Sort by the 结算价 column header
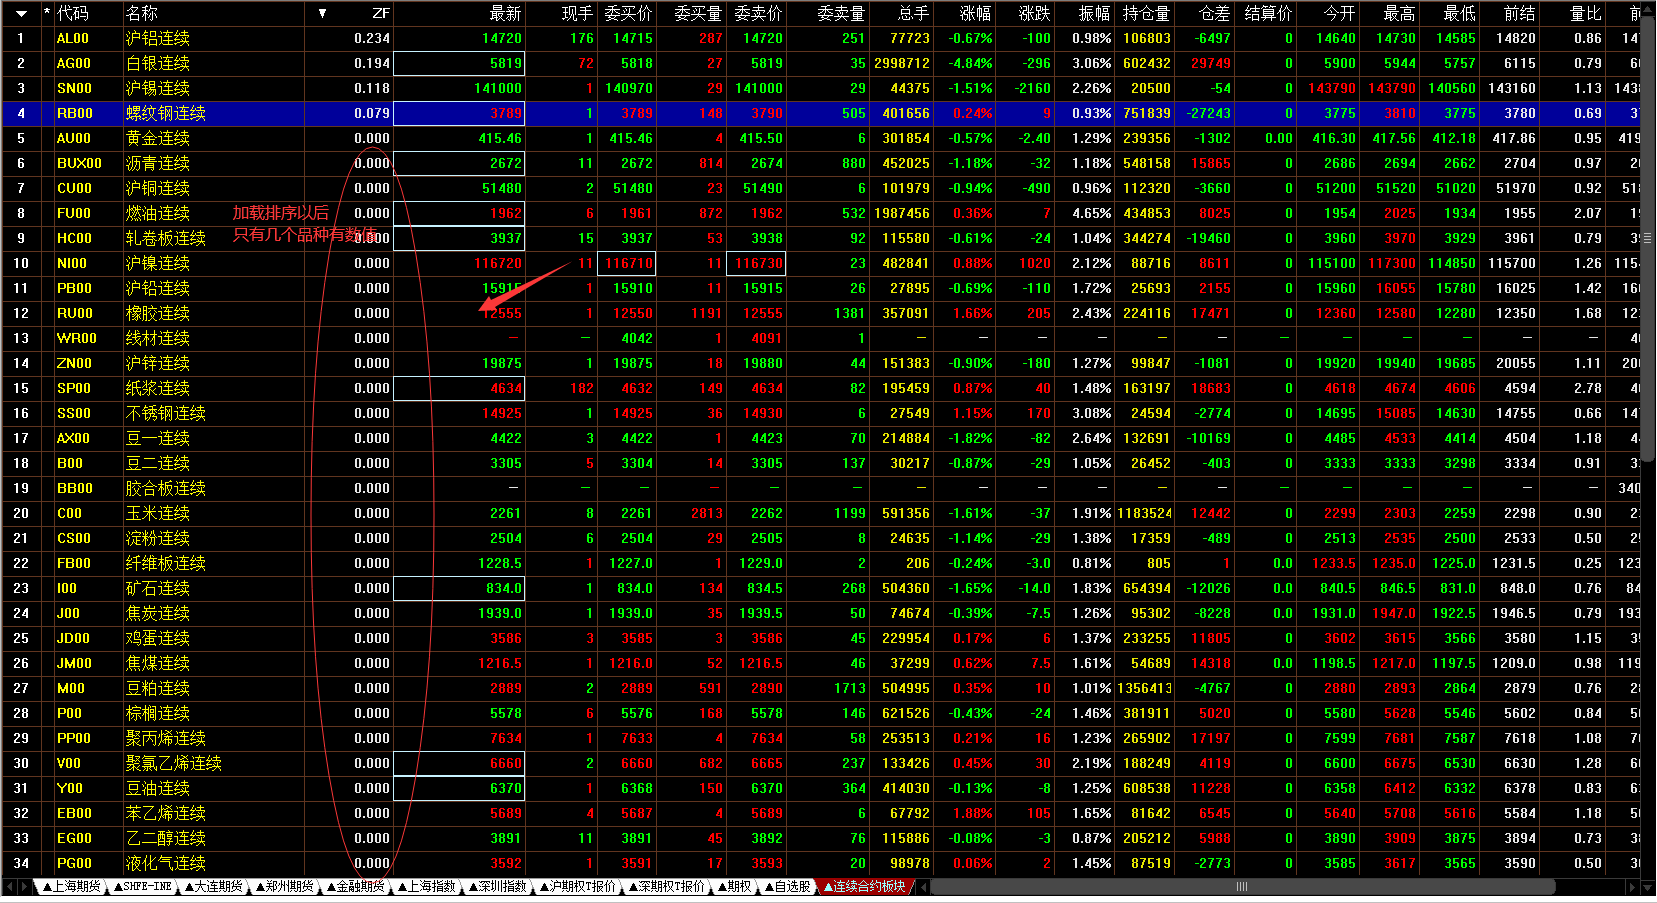Screen dimensions: 1657x903 [x=1267, y=13]
